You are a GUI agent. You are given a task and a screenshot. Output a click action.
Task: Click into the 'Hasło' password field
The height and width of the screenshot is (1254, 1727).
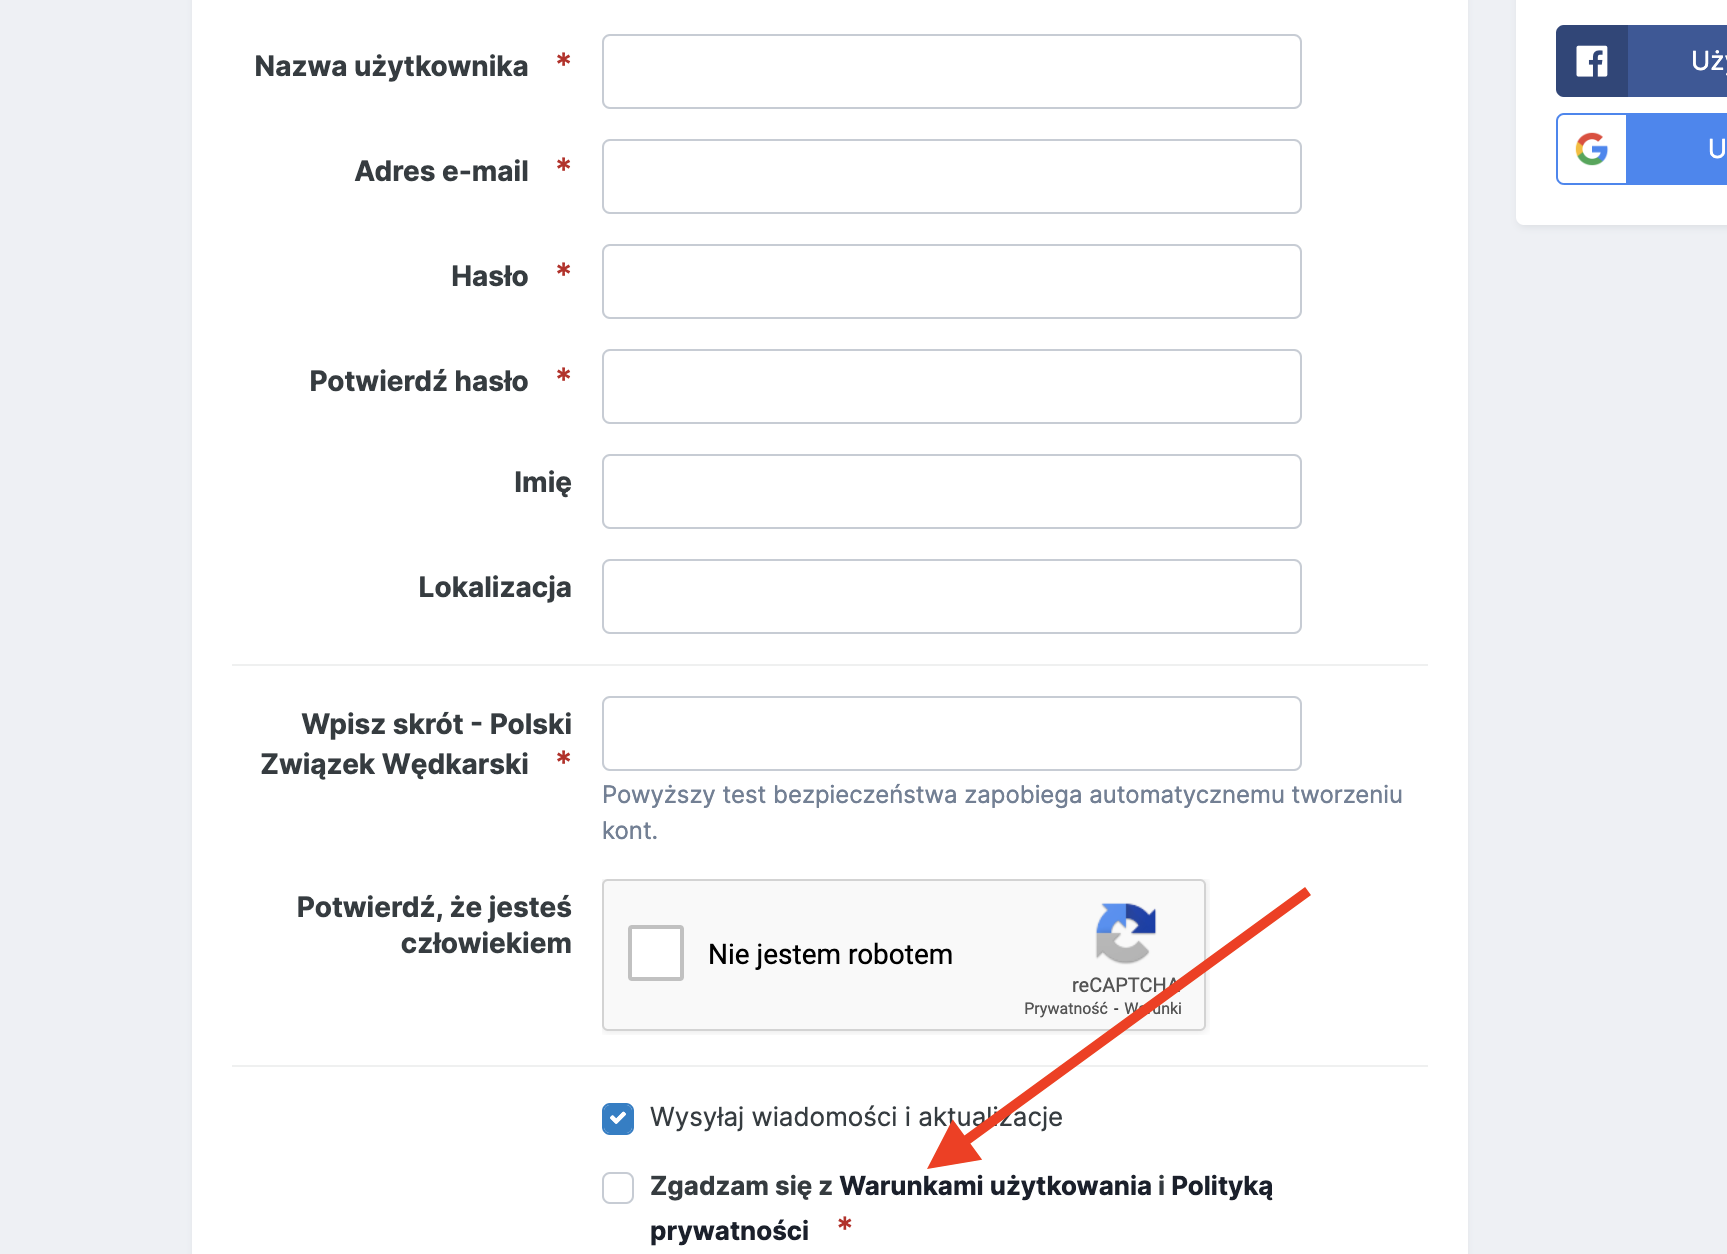(951, 282)
